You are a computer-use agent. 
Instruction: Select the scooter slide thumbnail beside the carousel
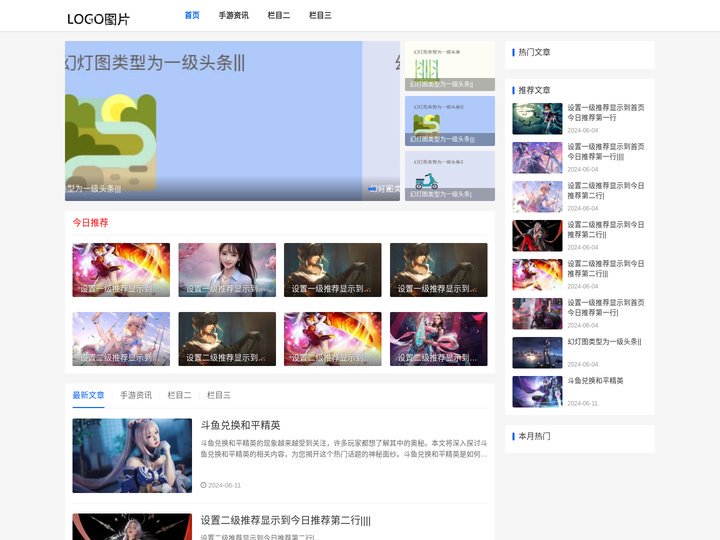[x=450, y=176]
